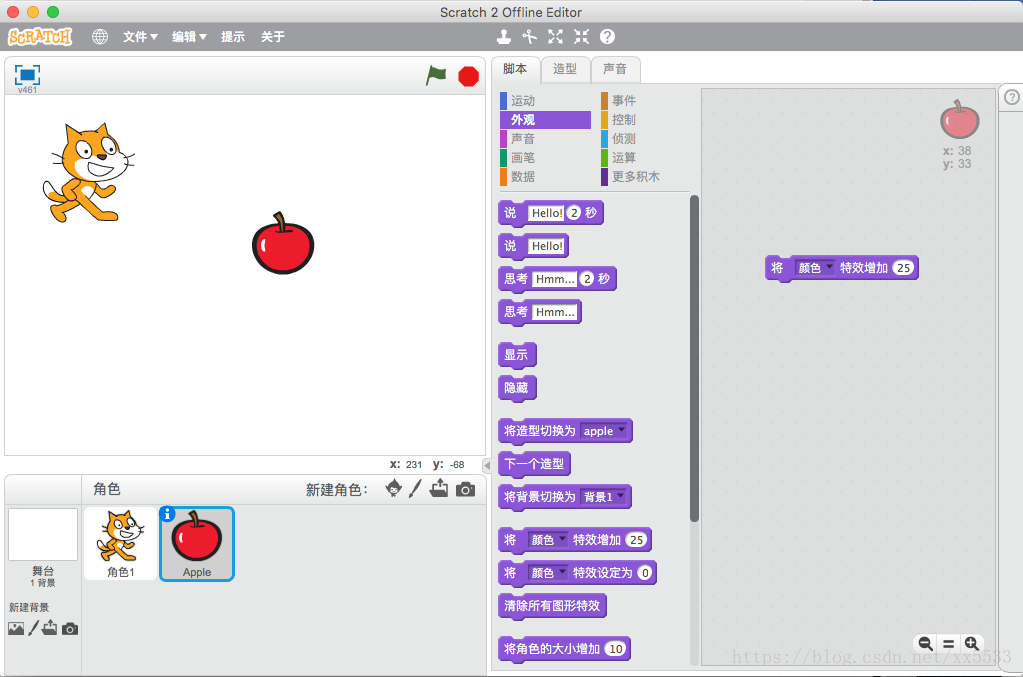Zoom in on the scripts area
Image resolution: width=1023 pixels, height=677 pixels.
[x=971, y=644]
